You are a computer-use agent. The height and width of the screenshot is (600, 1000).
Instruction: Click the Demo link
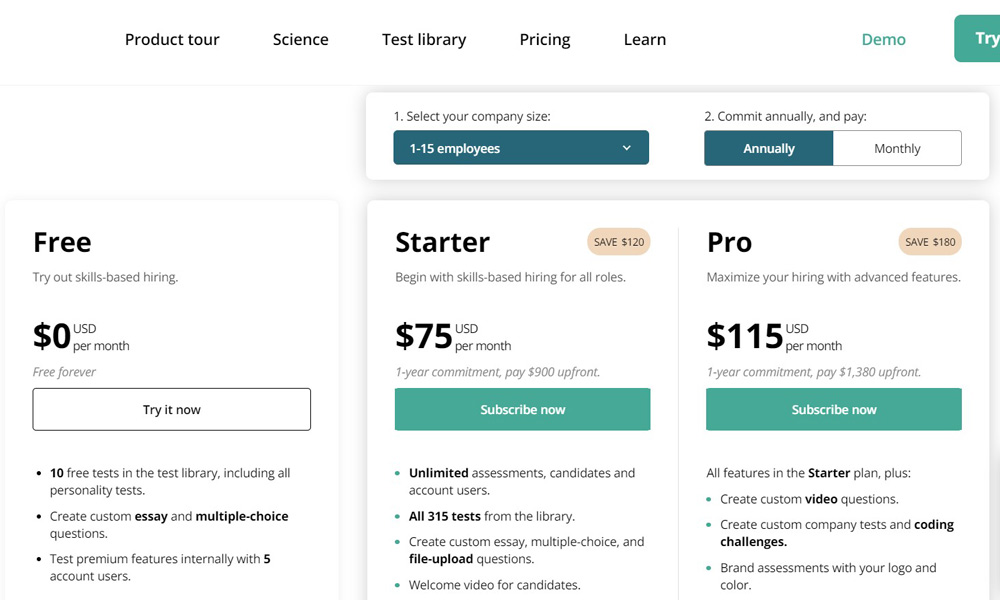[x=883, y=40]
